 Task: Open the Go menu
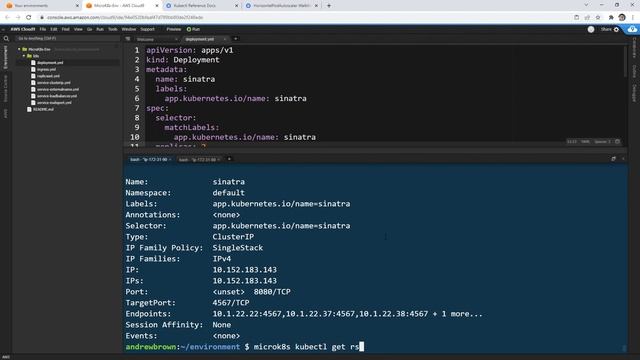coord(89,29)
